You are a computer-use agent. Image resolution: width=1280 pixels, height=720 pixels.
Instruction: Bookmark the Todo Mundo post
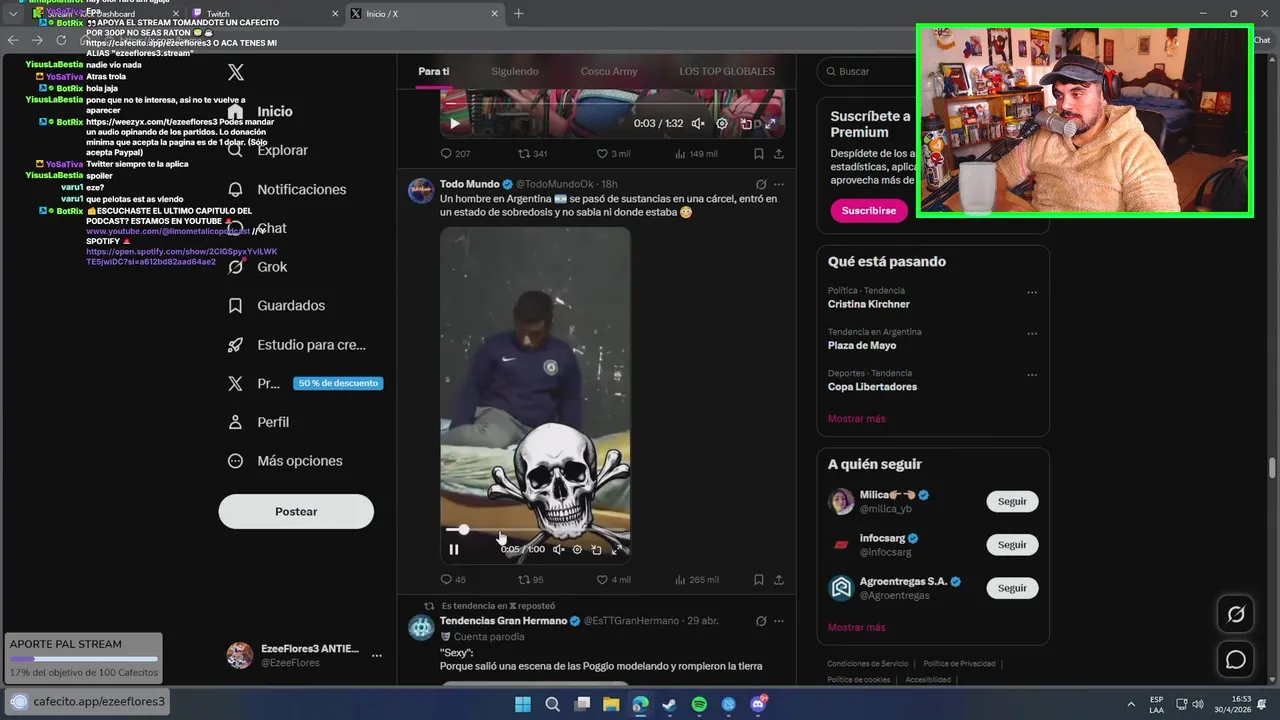[759, 580]
